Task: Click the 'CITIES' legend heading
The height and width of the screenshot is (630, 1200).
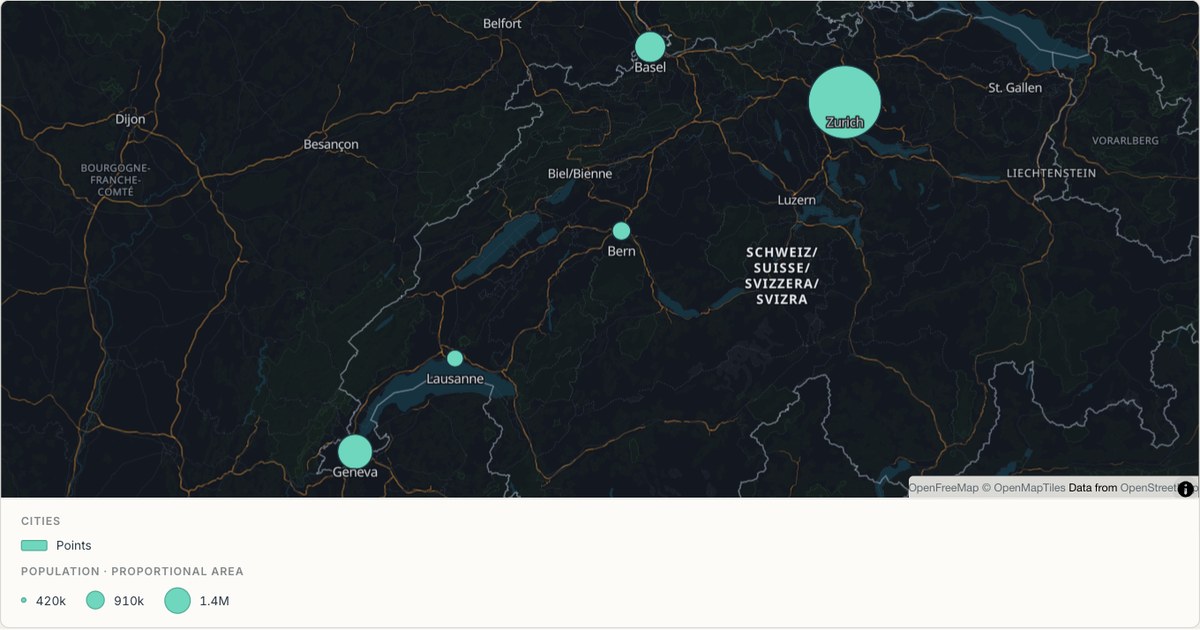Action: tap(41, 521)
